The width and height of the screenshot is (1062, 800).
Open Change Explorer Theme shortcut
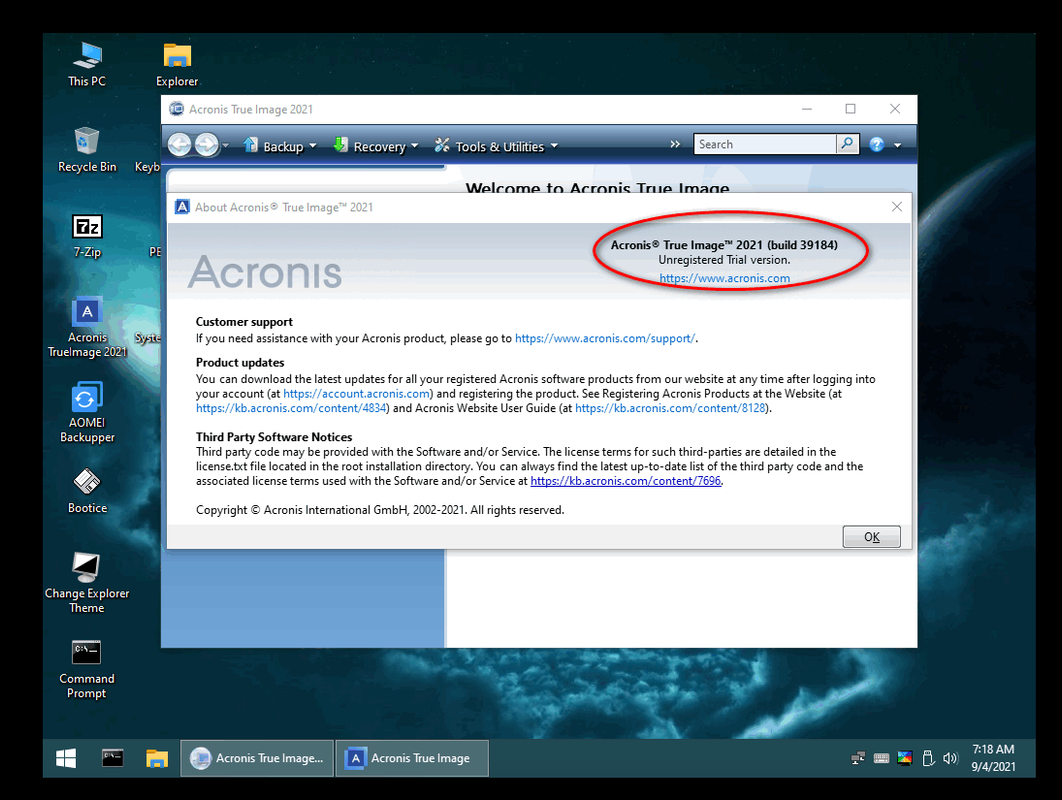coord(87,583)
